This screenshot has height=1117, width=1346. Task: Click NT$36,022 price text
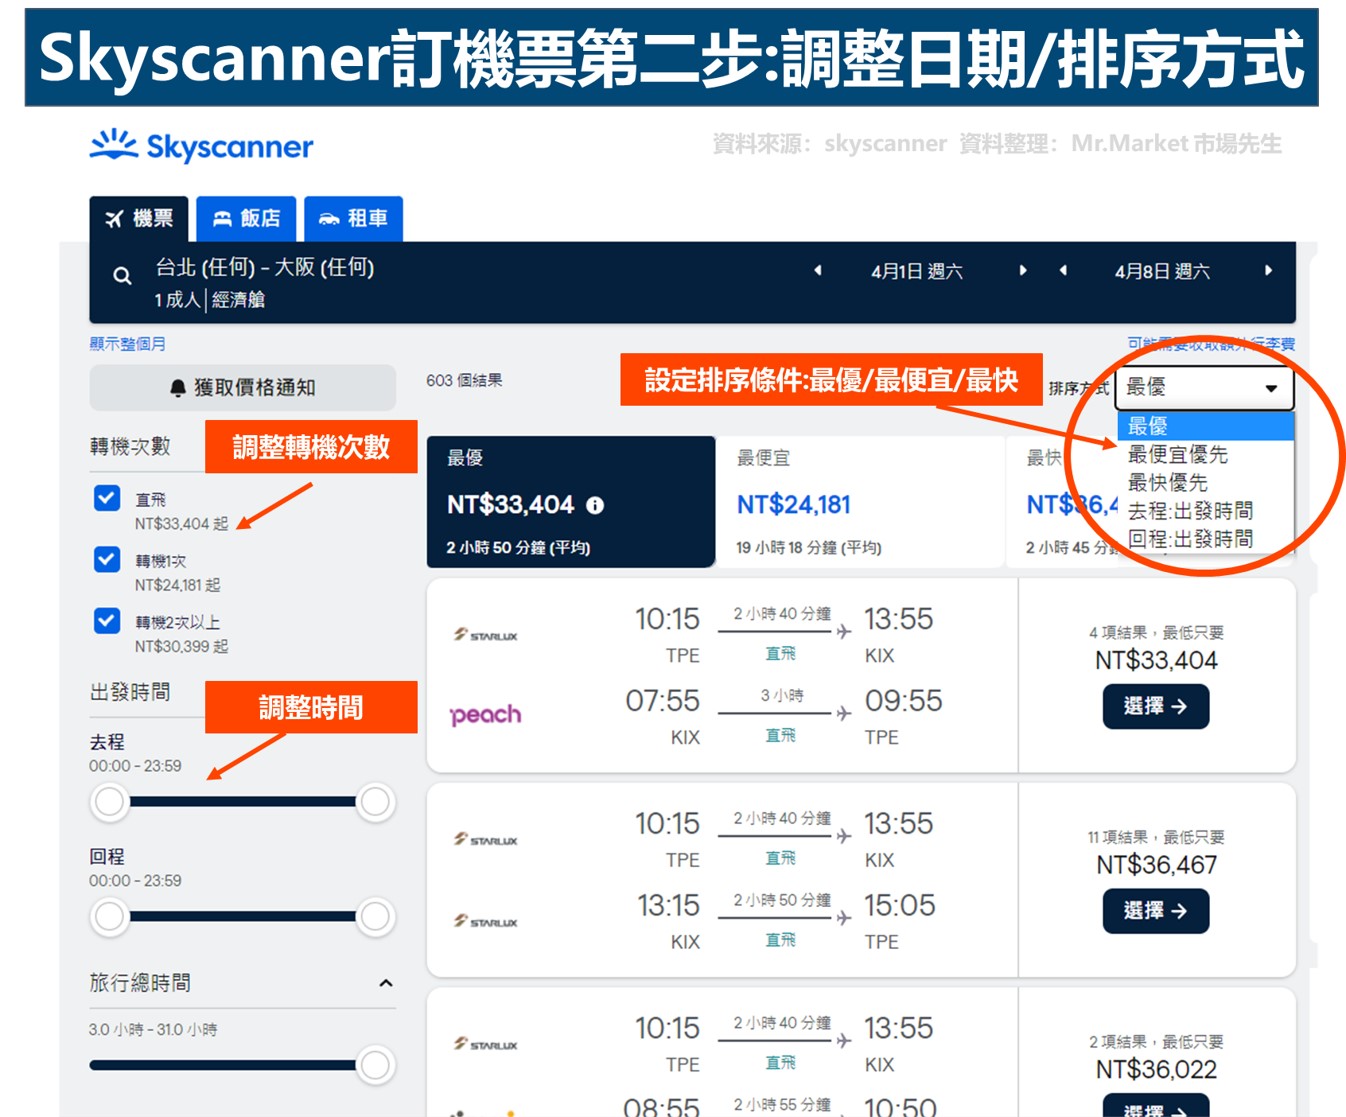(1156, 1069)
